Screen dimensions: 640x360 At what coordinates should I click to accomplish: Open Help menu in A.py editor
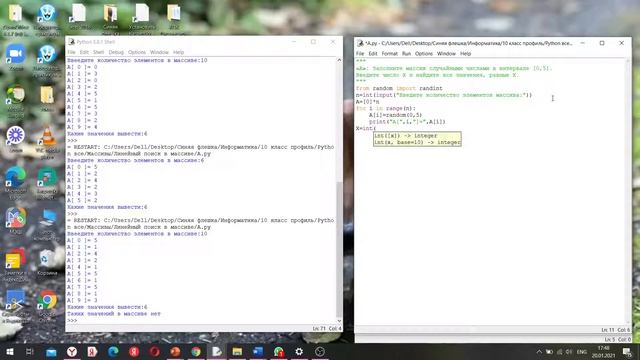click(465, 53)
